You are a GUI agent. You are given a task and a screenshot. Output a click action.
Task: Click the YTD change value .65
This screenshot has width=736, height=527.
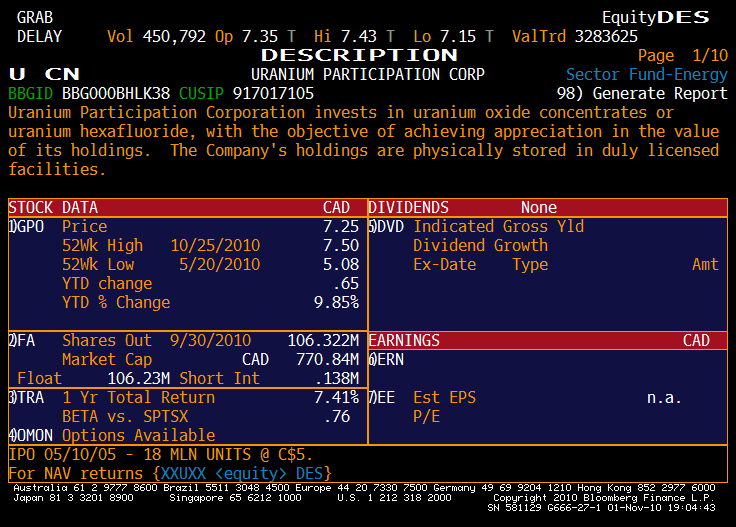[345, 283]
